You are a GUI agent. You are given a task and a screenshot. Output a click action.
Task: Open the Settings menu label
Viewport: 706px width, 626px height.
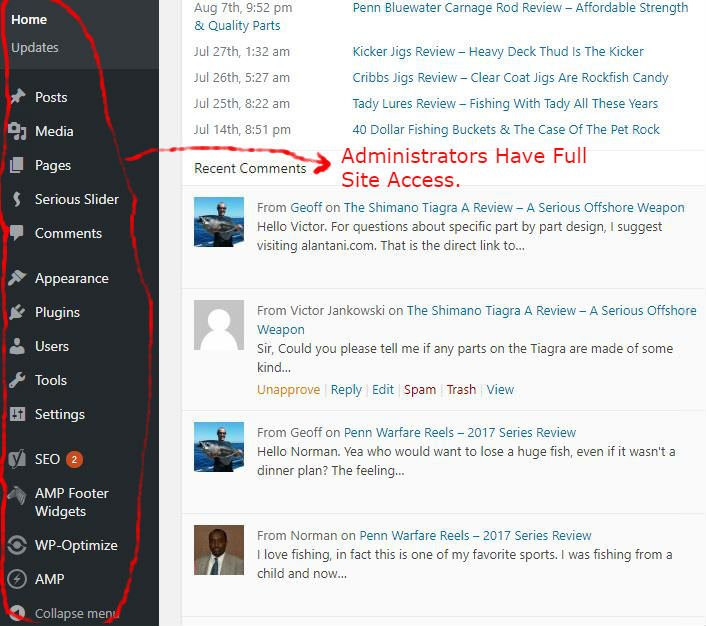coord(60,415)
